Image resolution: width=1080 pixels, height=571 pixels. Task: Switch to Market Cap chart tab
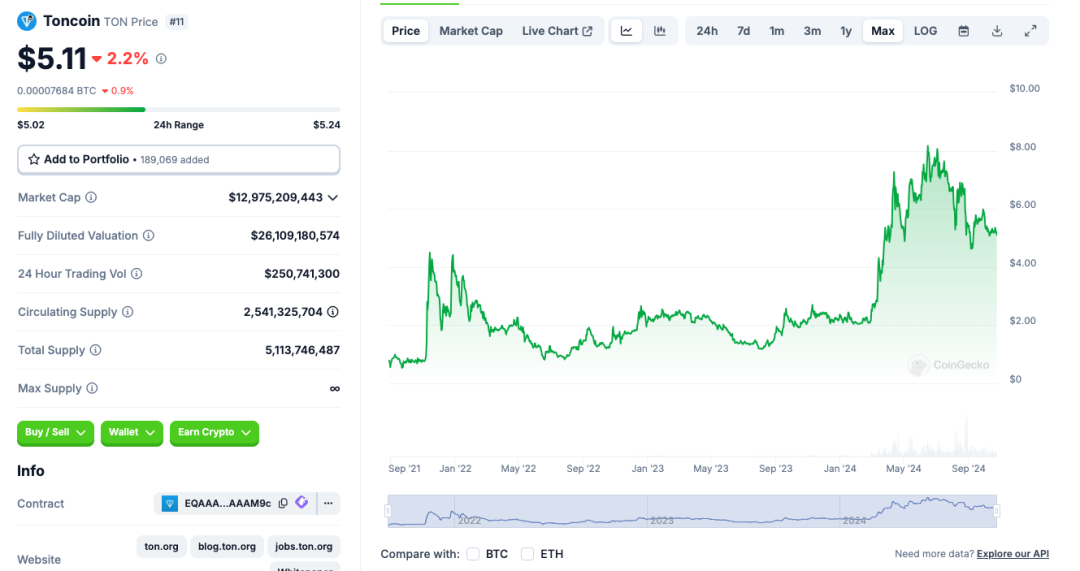pos(471,31)
